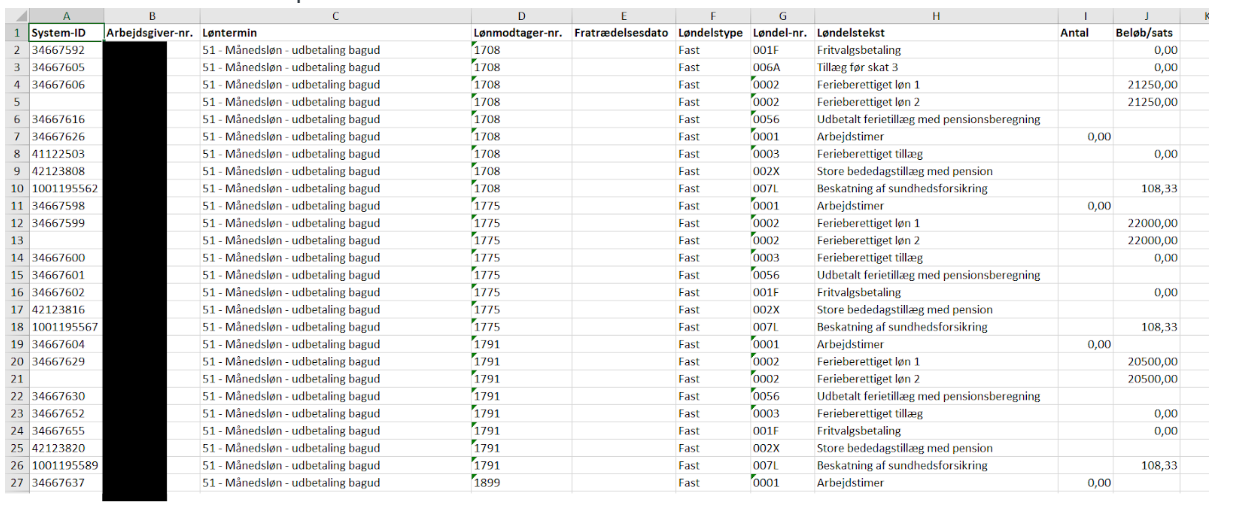Select cell with System-ID 42123820
Viewport: 1237px width, 518px height.
[66, 448]
